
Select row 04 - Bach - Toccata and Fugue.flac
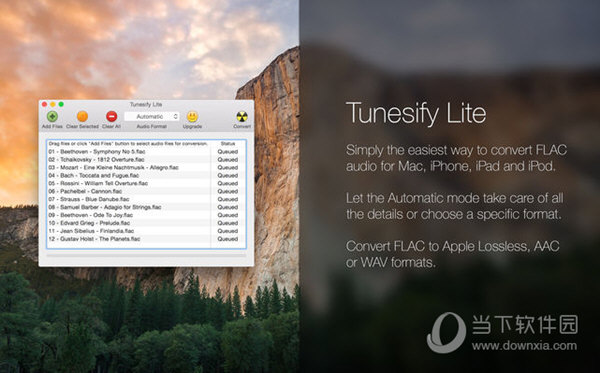(147, 175)
